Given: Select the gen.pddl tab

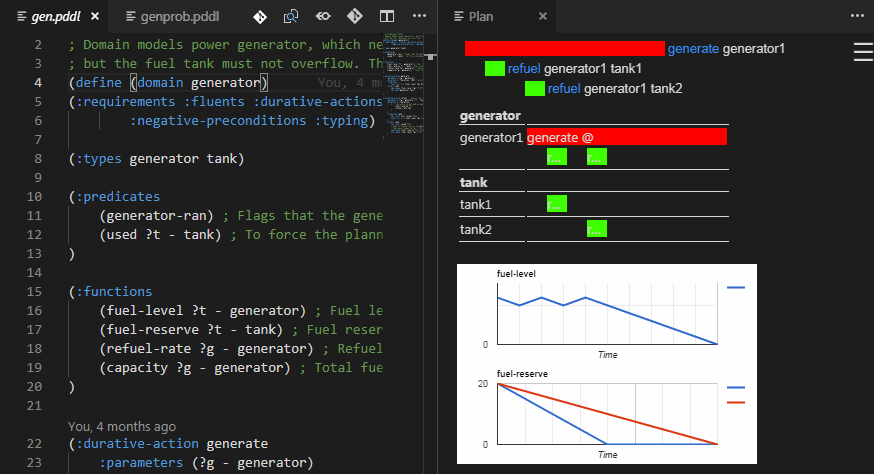Looking at the screenshot, I should click(x=55, y=16).
